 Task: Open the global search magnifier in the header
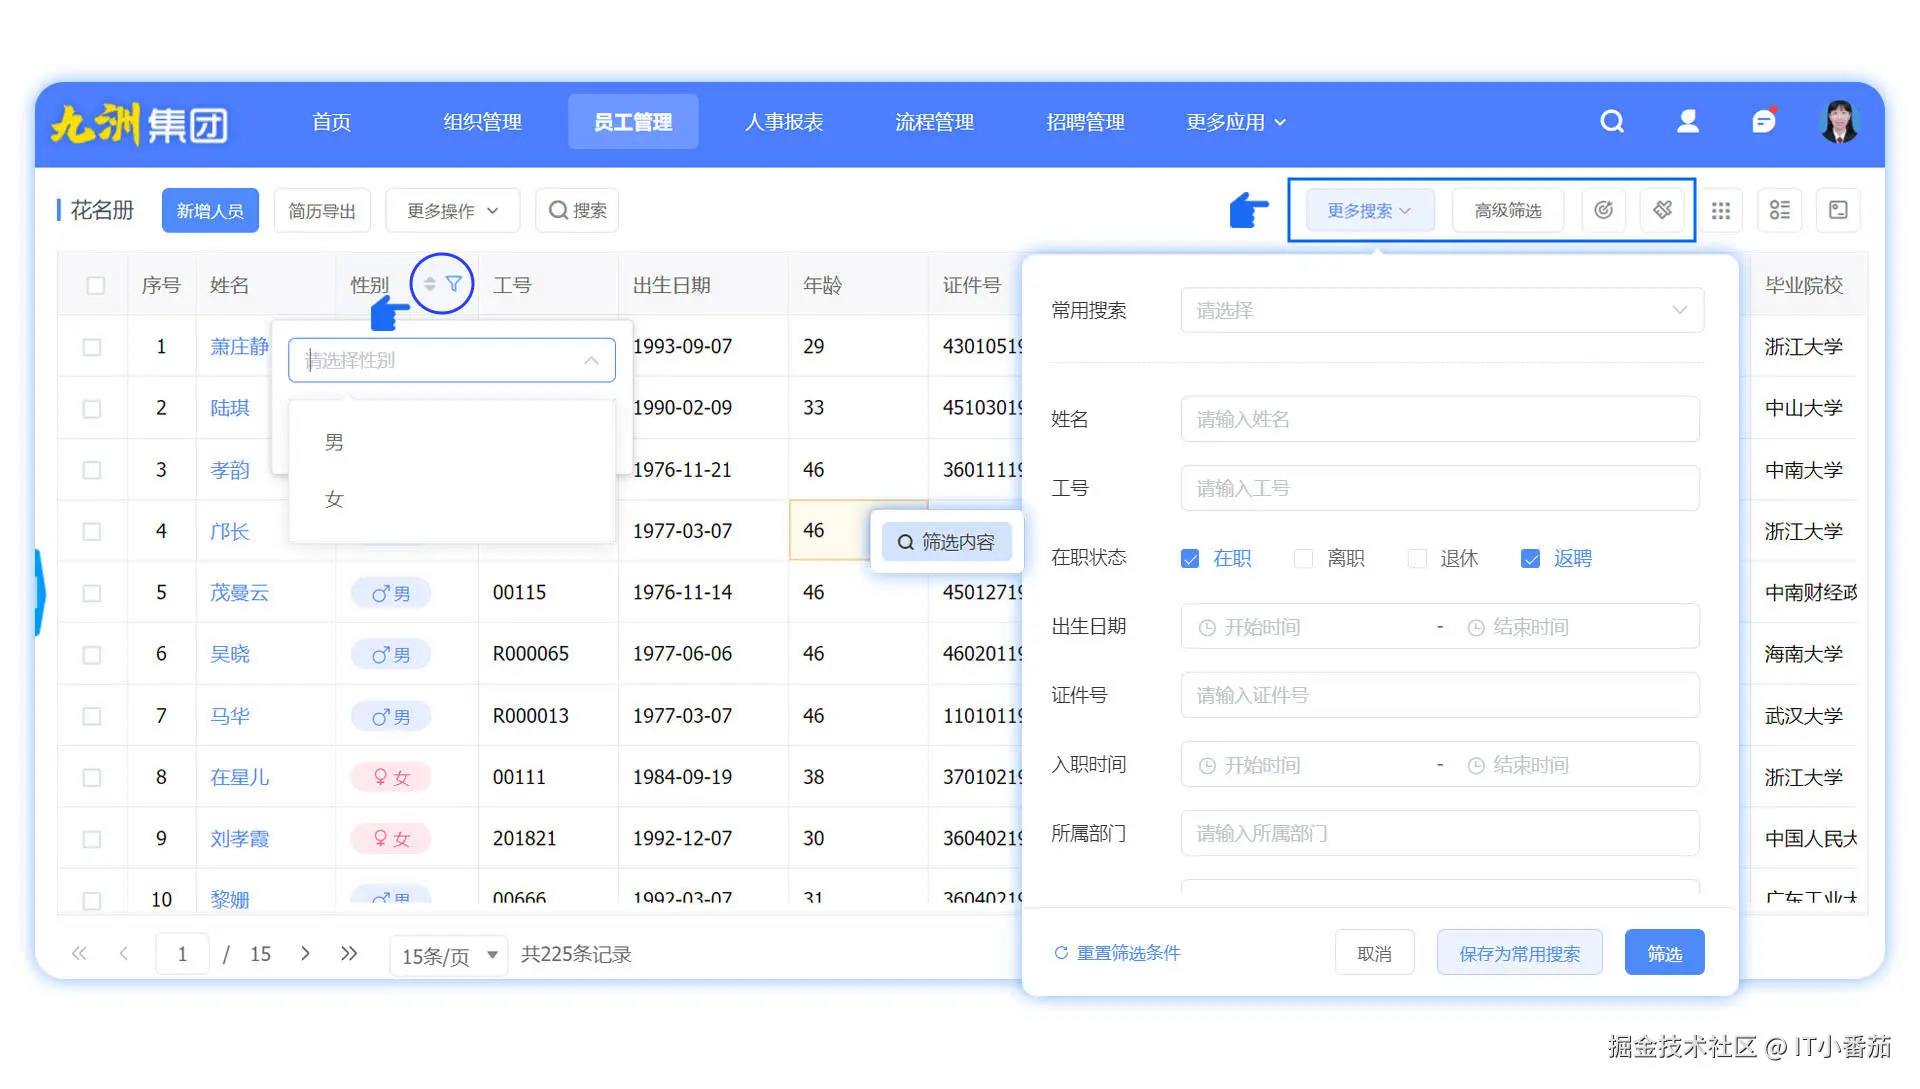(x=1612, y=121)
